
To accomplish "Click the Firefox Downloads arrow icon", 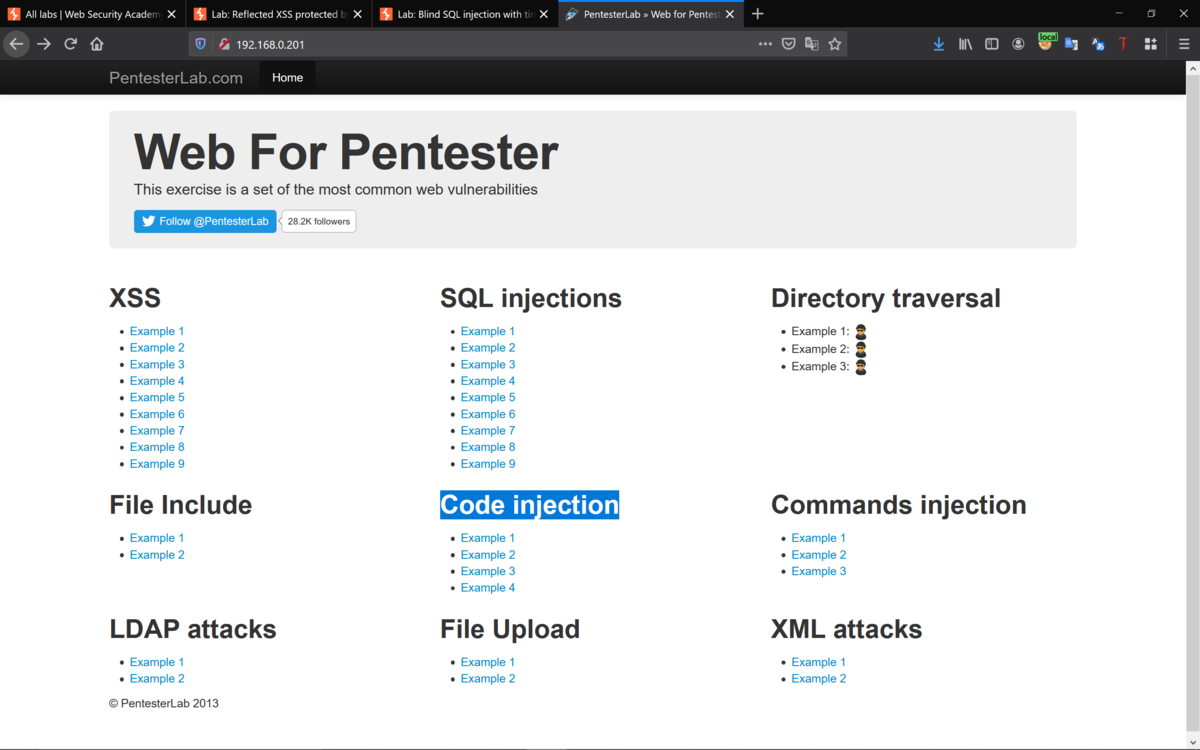I will [x=938, y=44].
